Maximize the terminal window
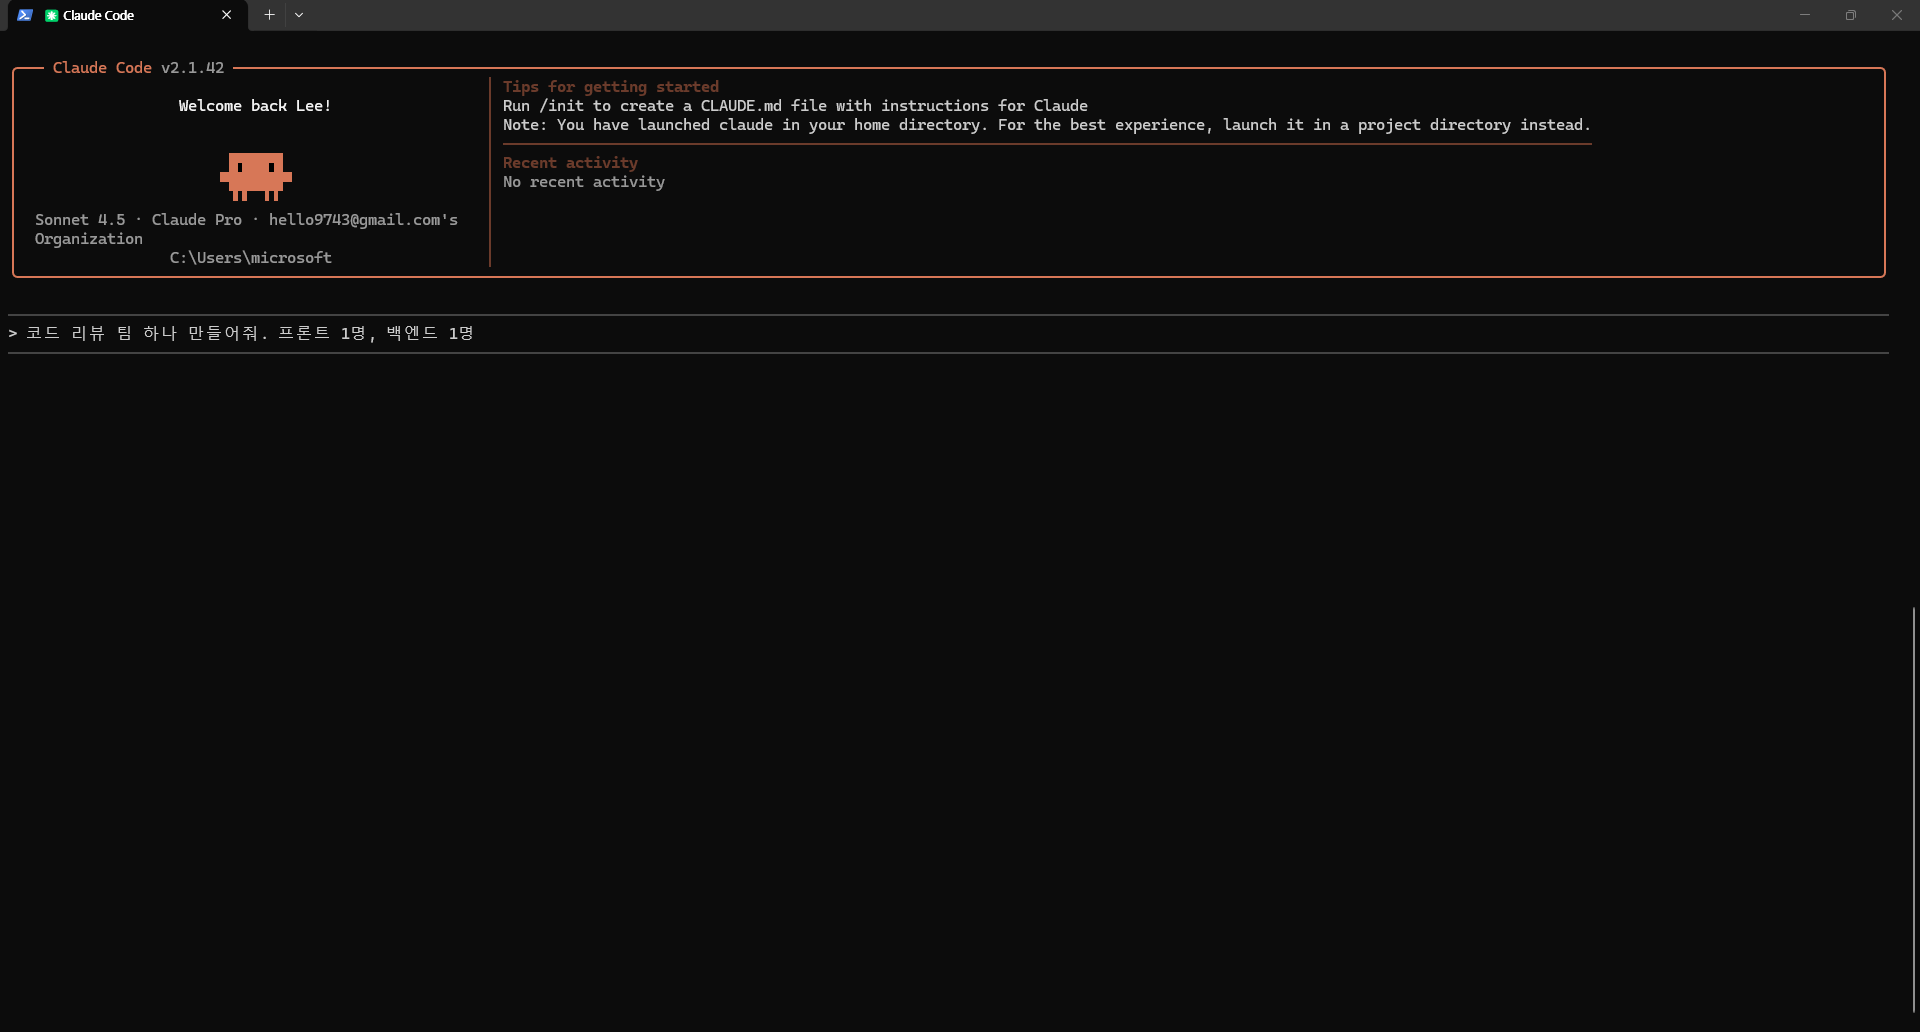 pos(1851,15)
